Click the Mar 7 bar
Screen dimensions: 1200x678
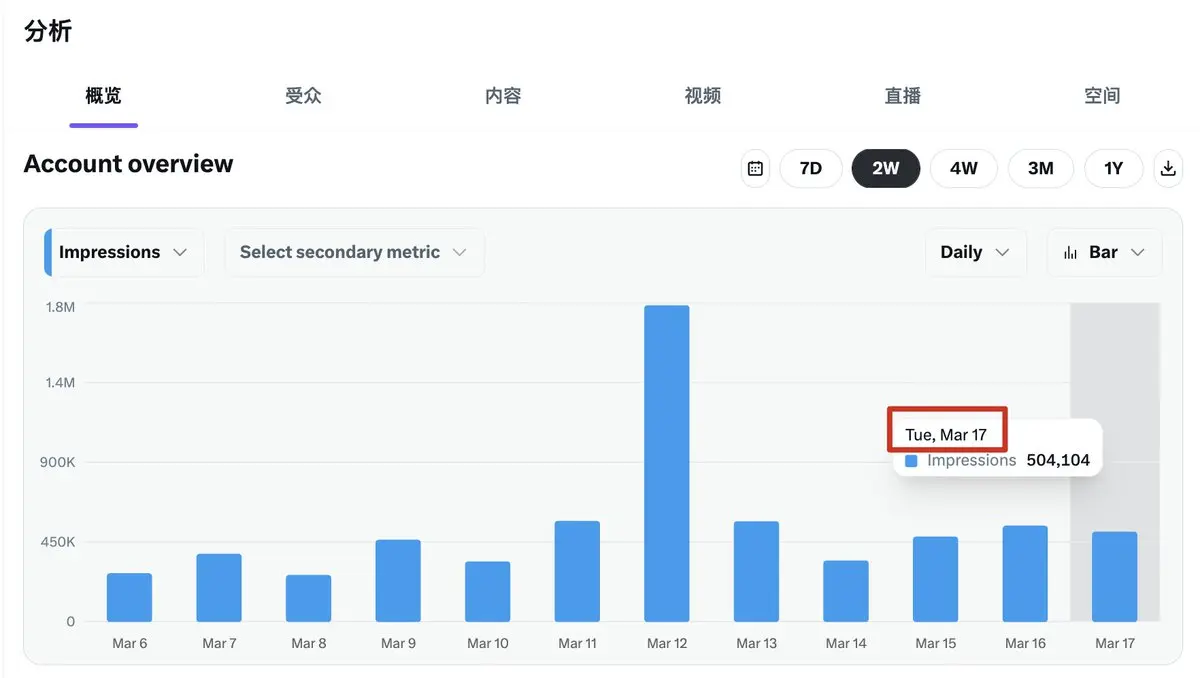pyautogui.click(x=219, y=588)
